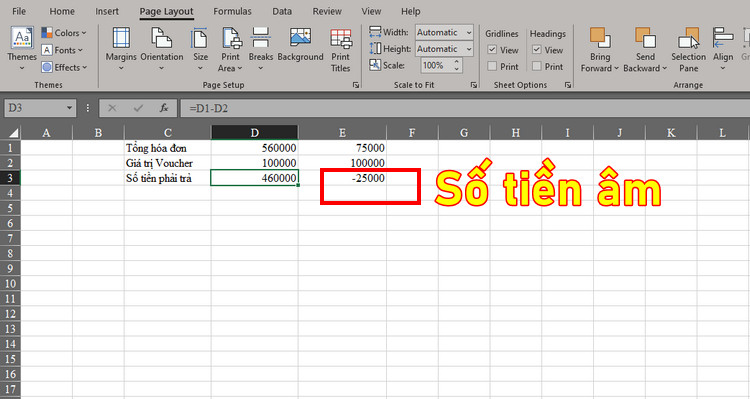Open the Print Titles tool
Viewport: 750px width, 399px height.
341,39
